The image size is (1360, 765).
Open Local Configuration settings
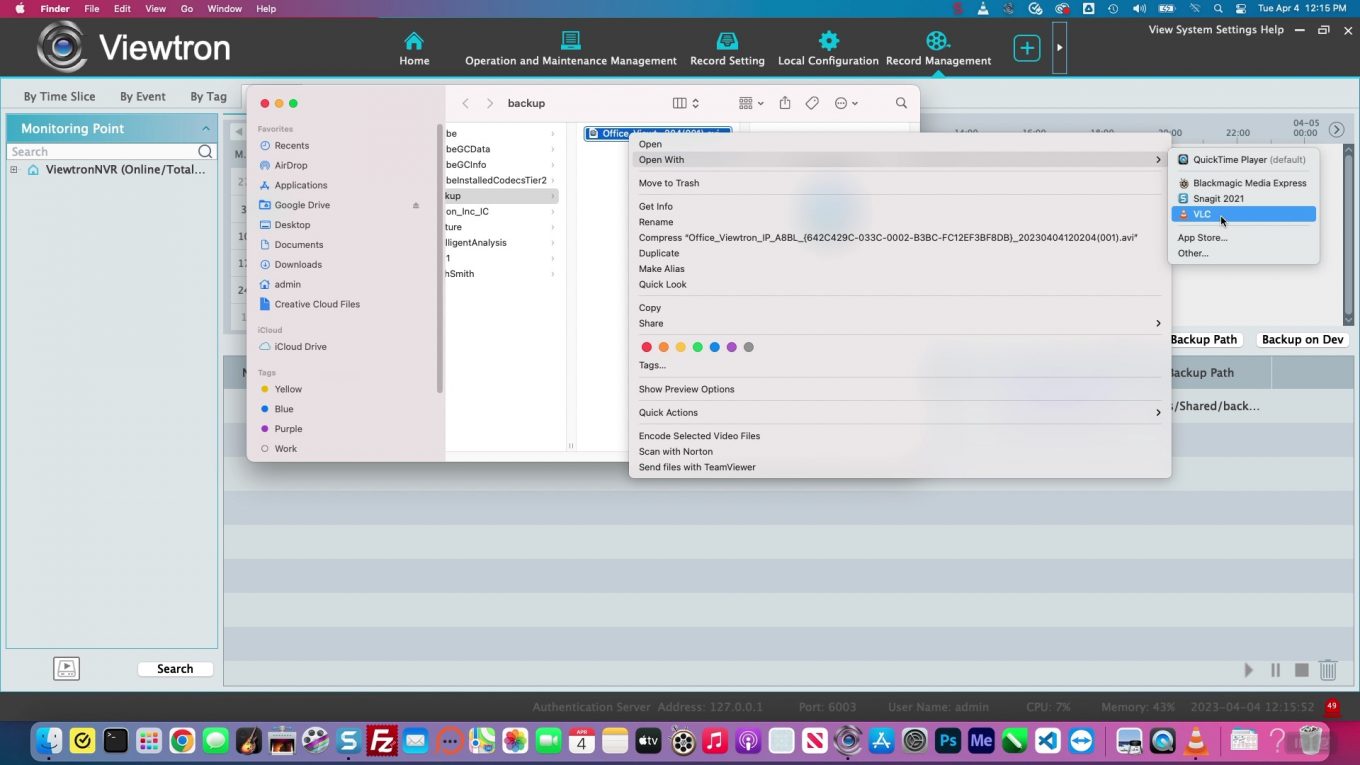click(x=828, y=47)
